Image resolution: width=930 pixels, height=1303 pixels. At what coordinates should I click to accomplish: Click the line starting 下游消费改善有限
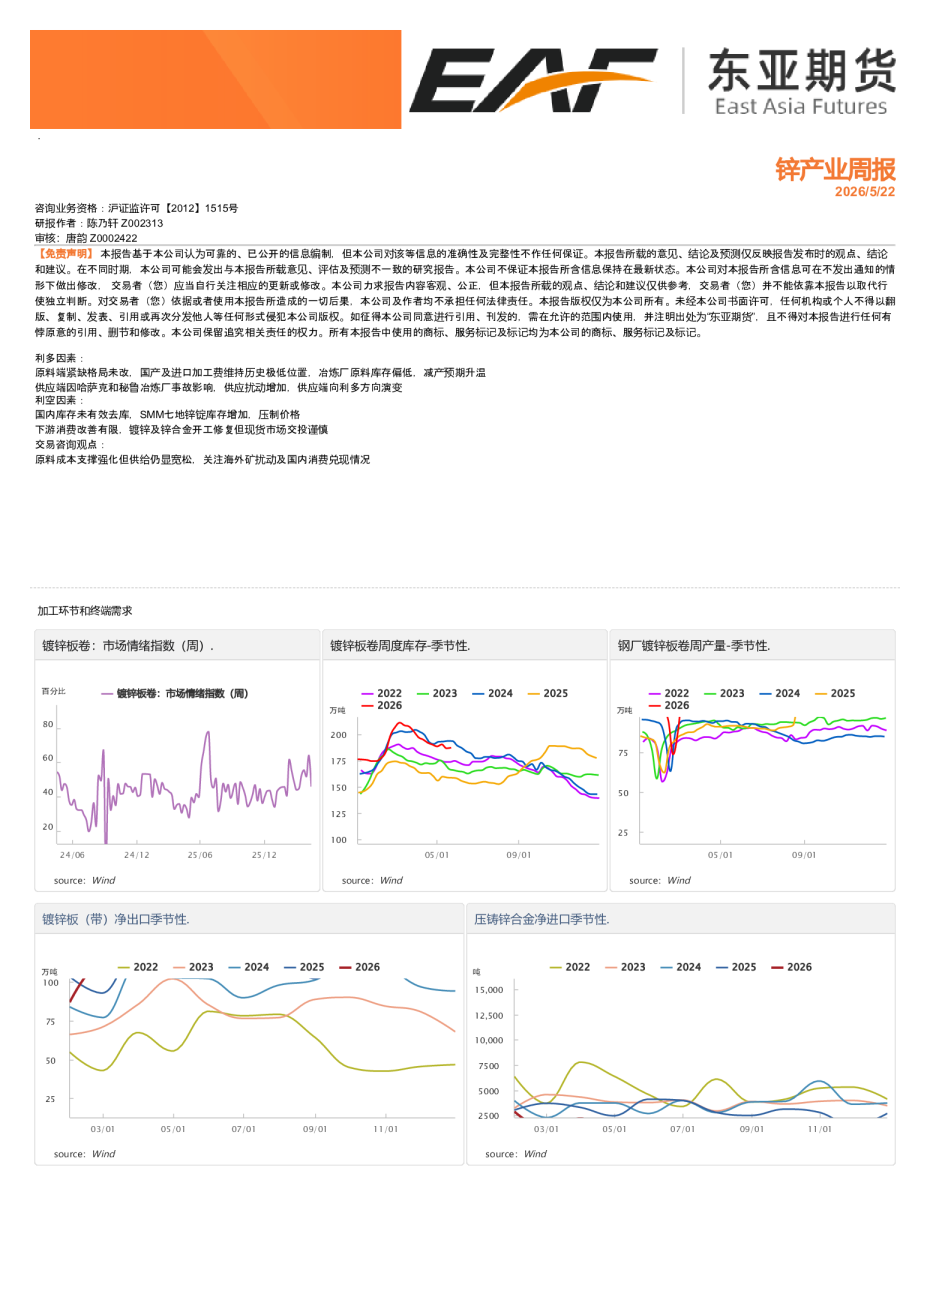pos(181,429)
